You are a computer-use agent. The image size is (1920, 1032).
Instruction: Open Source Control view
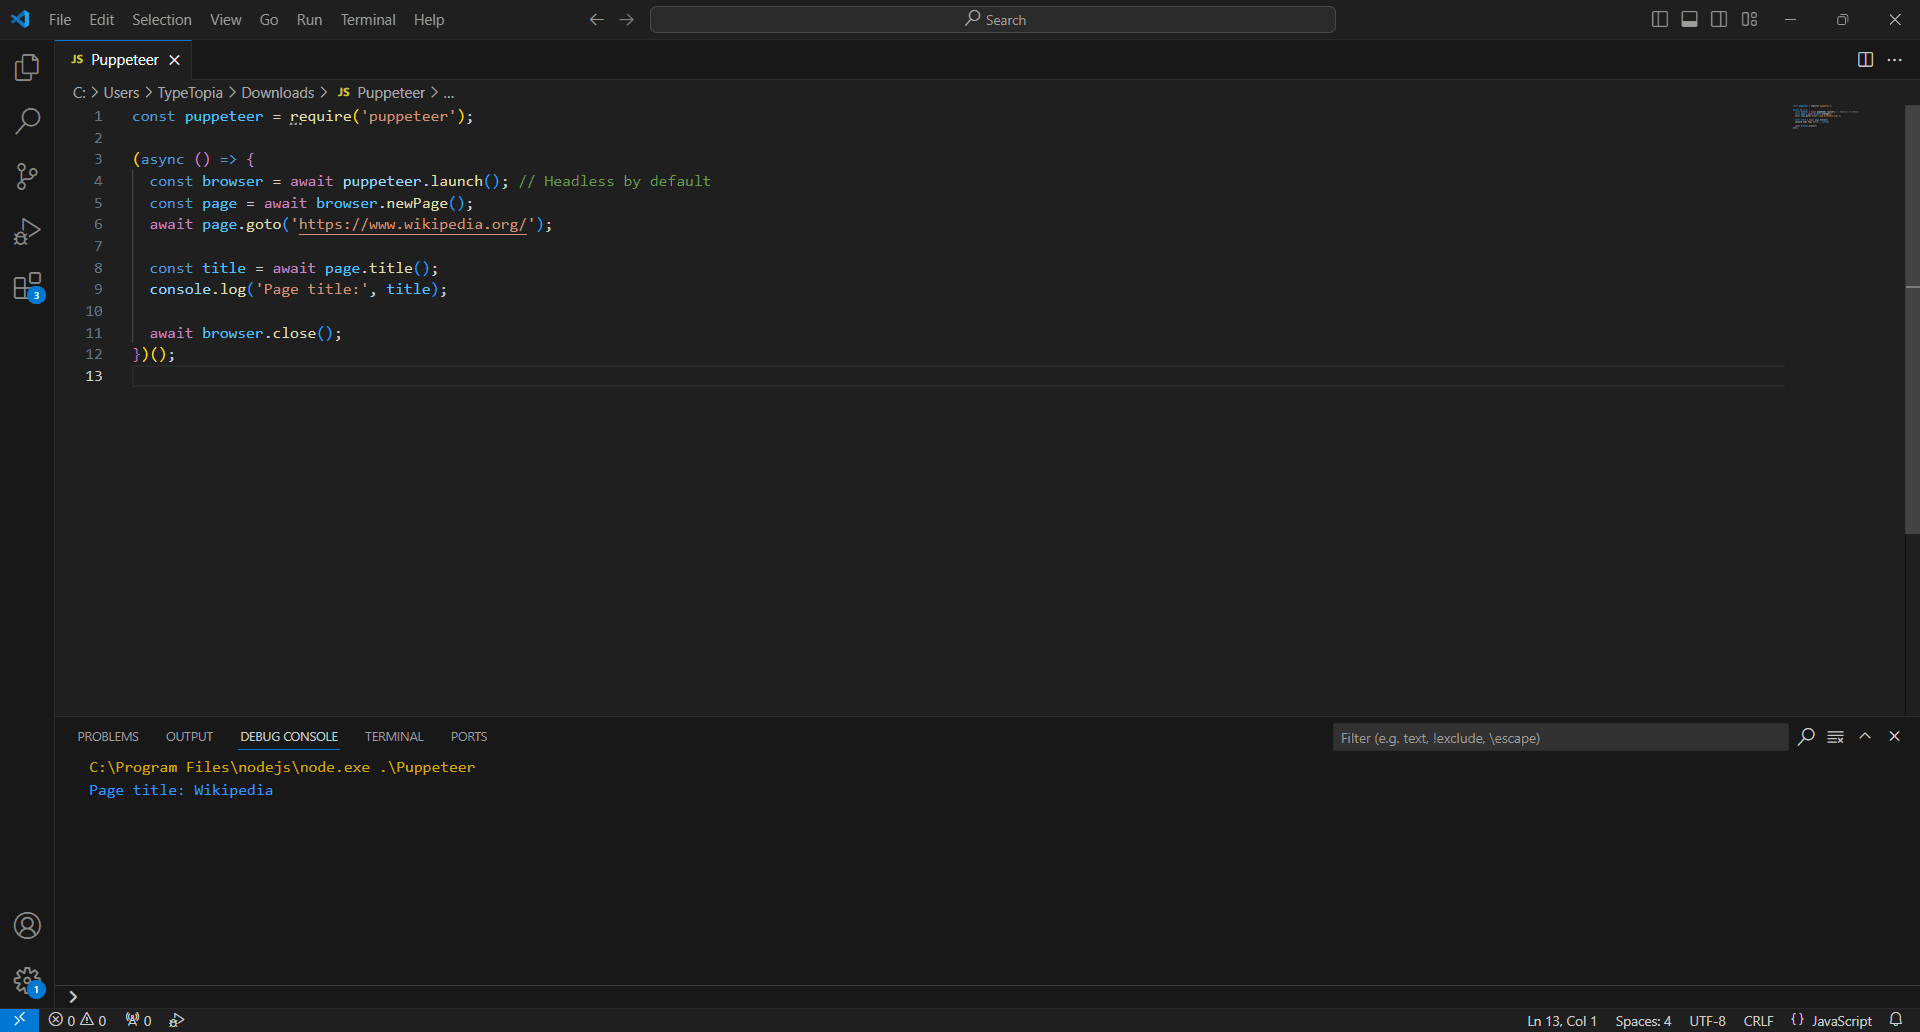(27, 177)
